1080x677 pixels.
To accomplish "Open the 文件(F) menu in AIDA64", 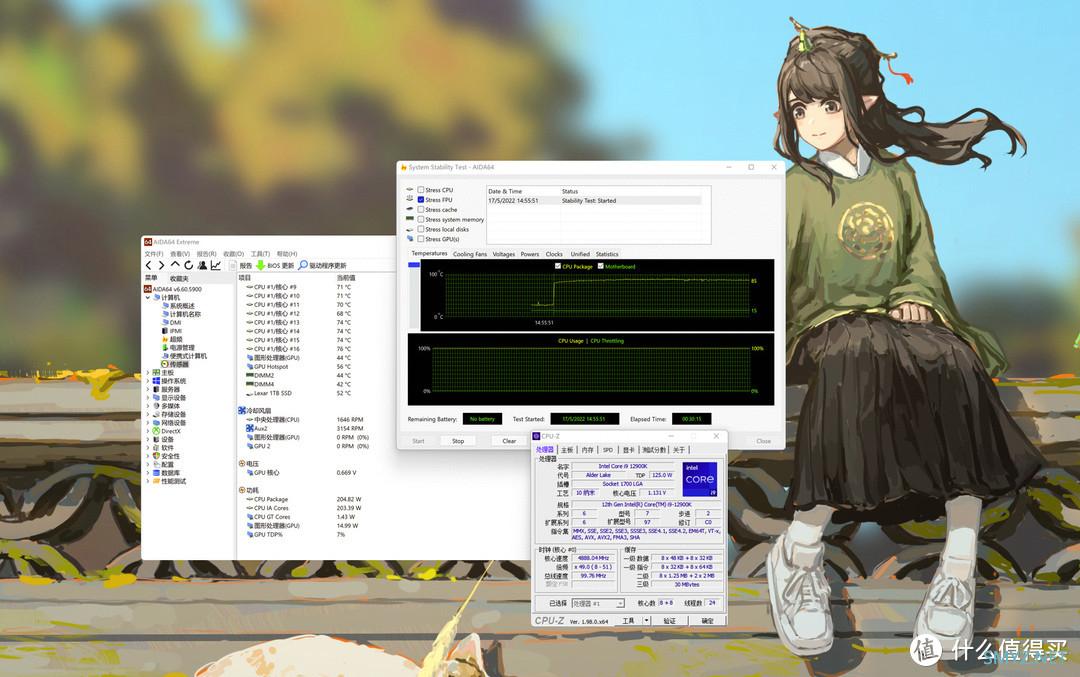I will click(154, 254).
